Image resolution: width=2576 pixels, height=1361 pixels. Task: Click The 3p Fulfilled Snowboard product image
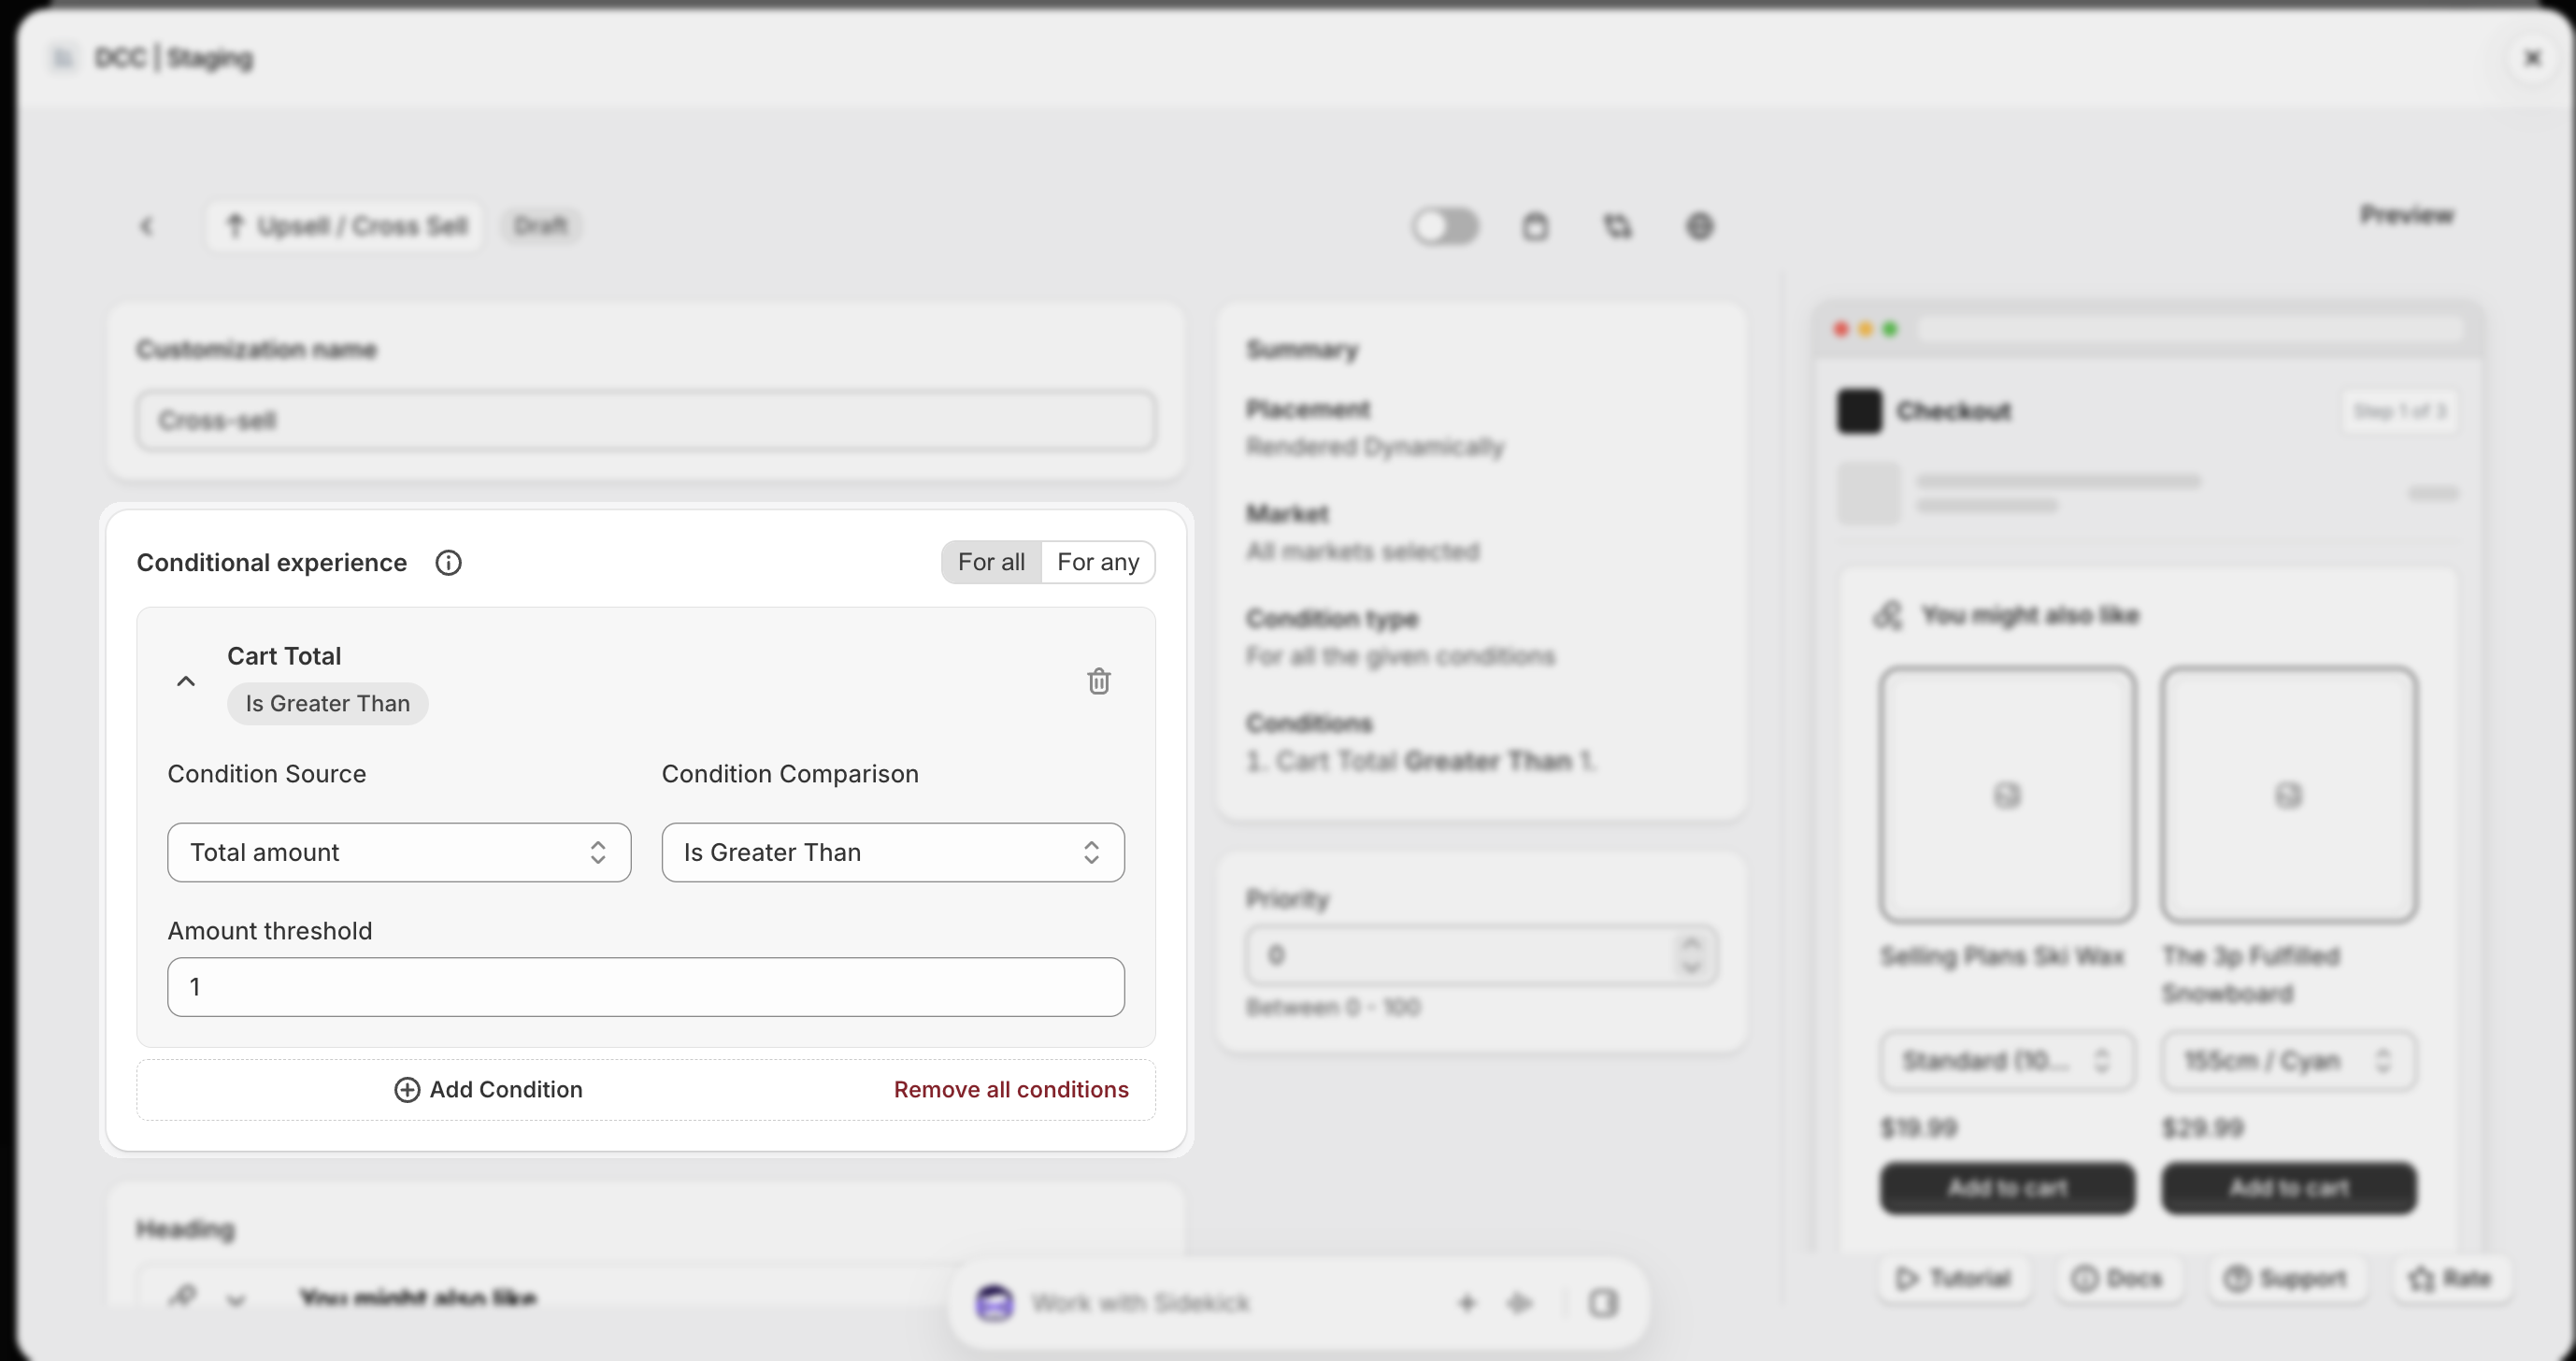click(2289, 795)
